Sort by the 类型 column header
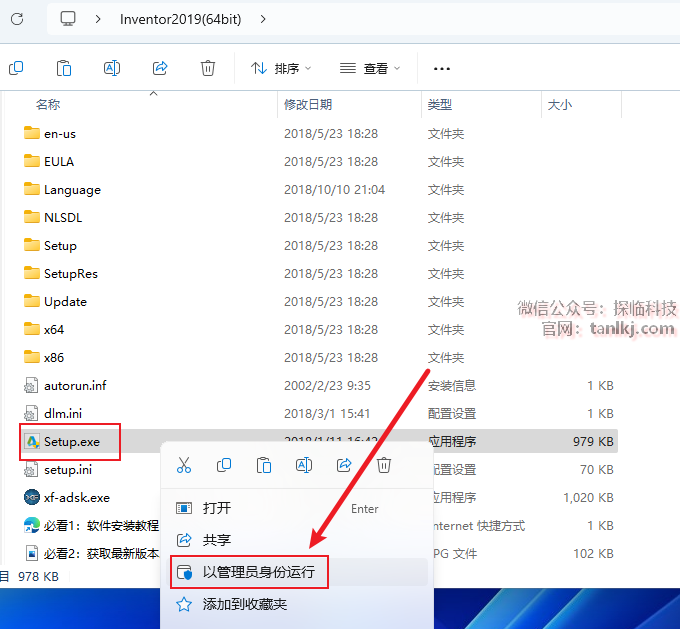 [x=440, y=105]
